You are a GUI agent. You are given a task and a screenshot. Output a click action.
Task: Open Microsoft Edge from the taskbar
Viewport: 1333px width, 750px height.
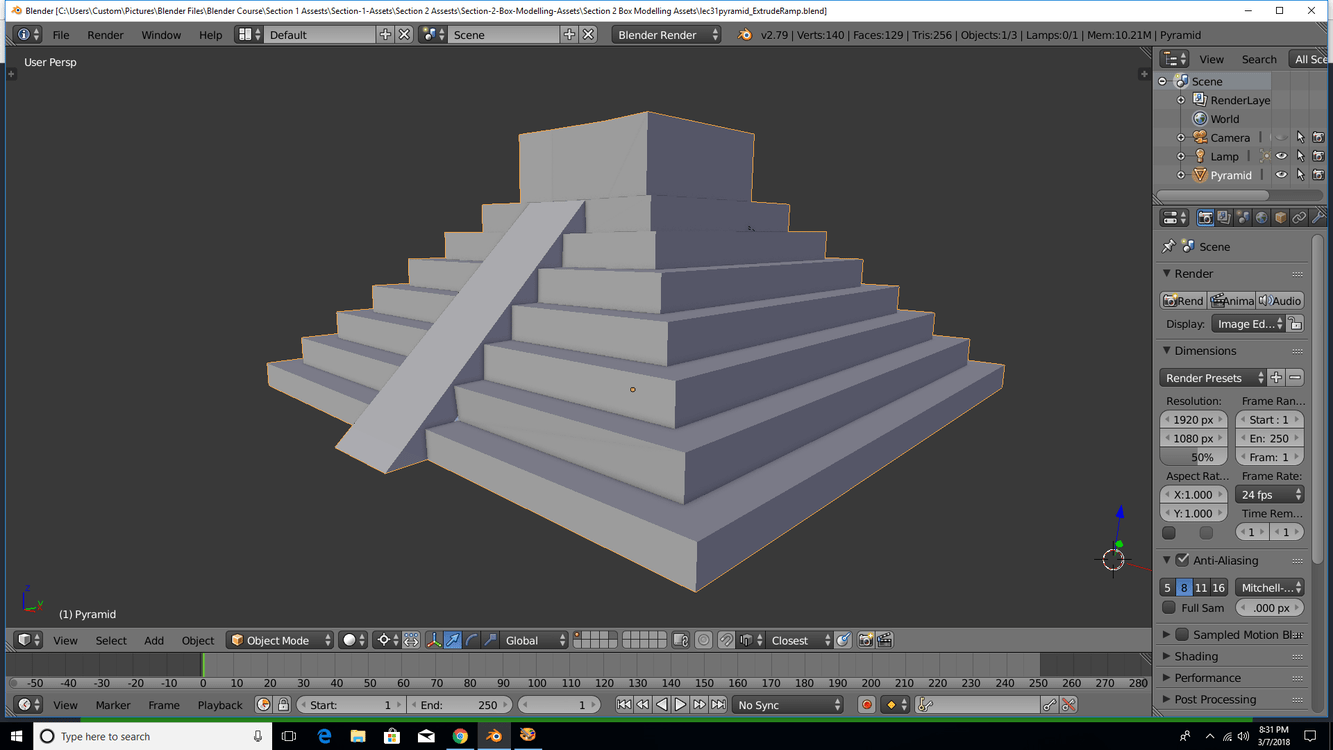tap(324, 736)
